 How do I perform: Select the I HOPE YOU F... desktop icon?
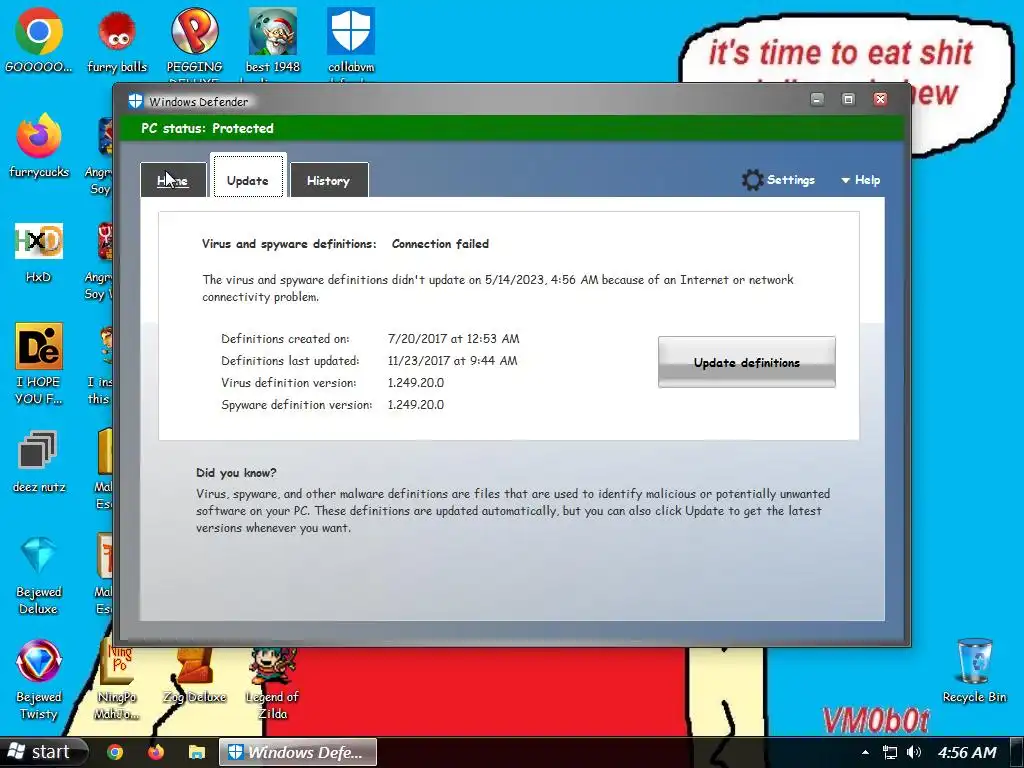coord(39,364)
